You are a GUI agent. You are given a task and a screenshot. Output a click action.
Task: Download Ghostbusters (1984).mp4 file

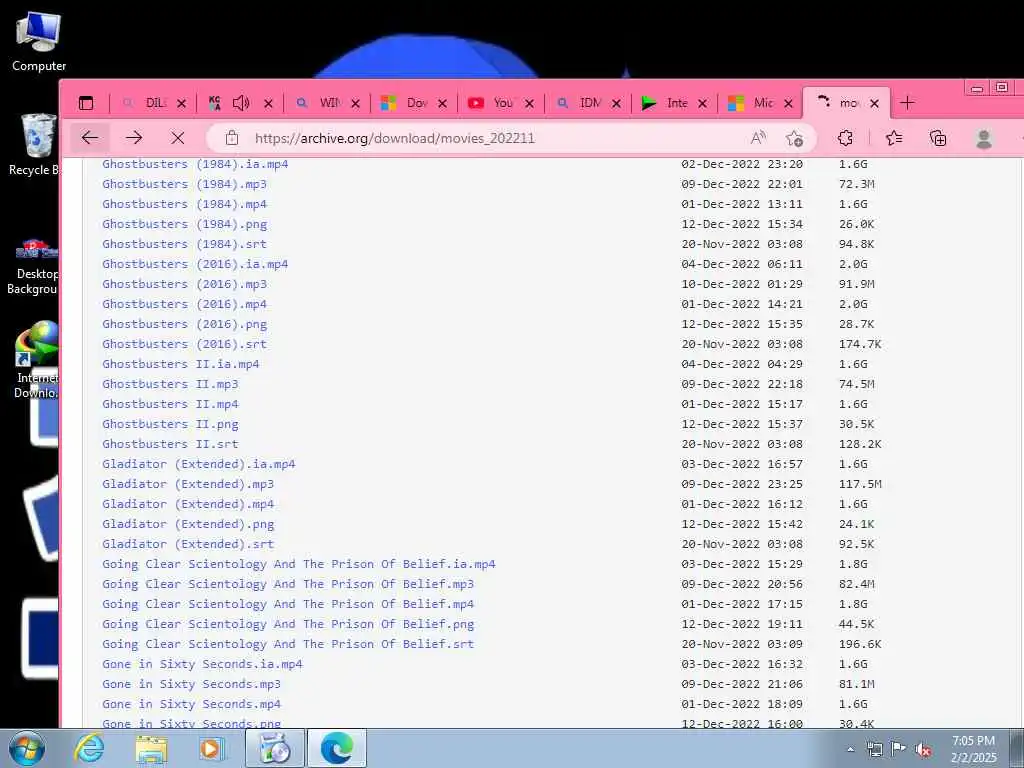tap(184, 204)
